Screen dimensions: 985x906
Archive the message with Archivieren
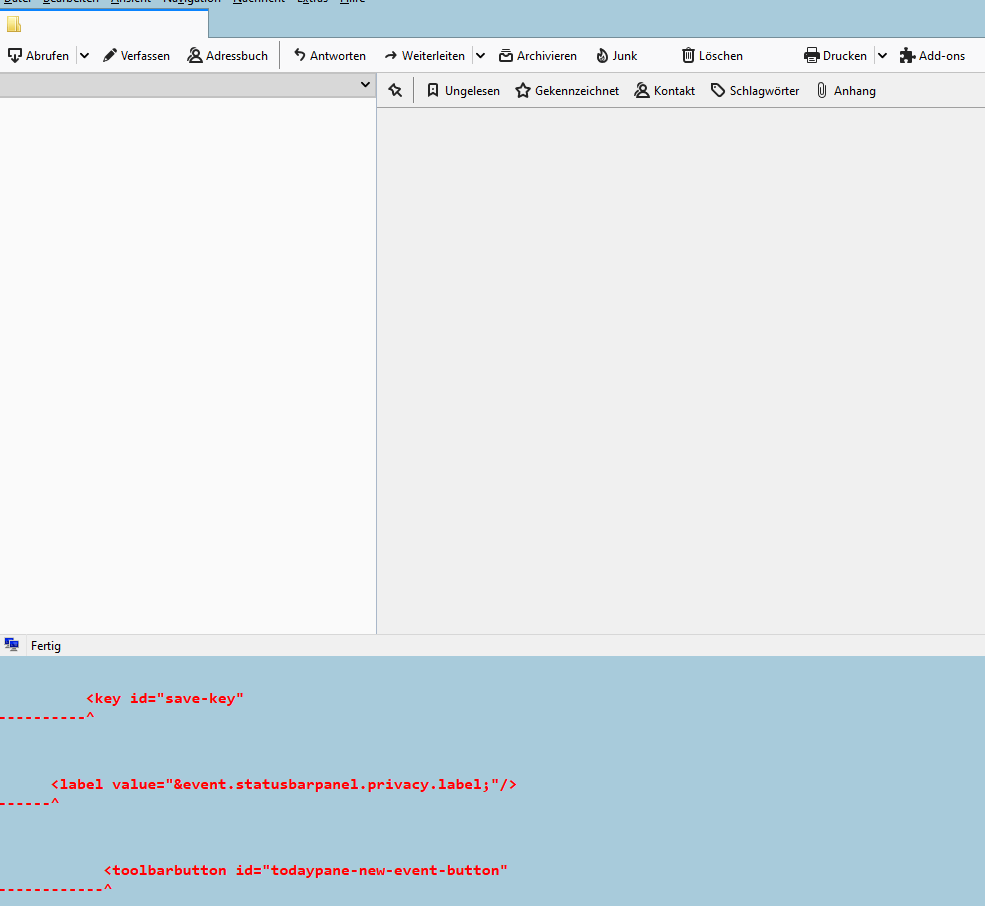(x=538, y=56)
